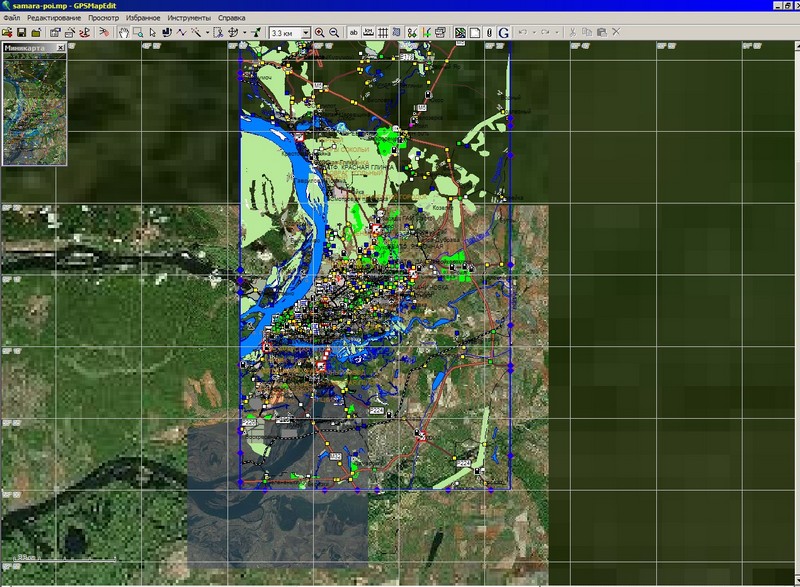
Task: Save the map with the floppy icon
Action: (x=21, y=32)
